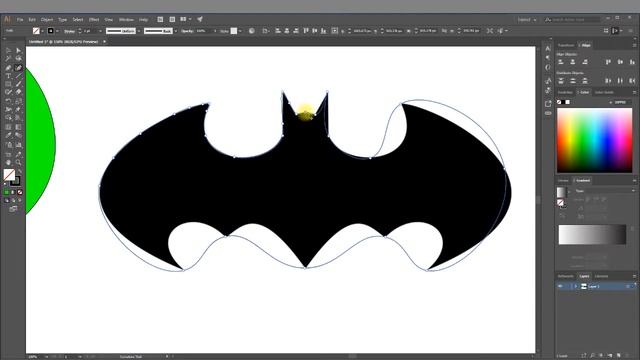Switch to the Libraries tab
640x360 pixels.
pos(601,276)
